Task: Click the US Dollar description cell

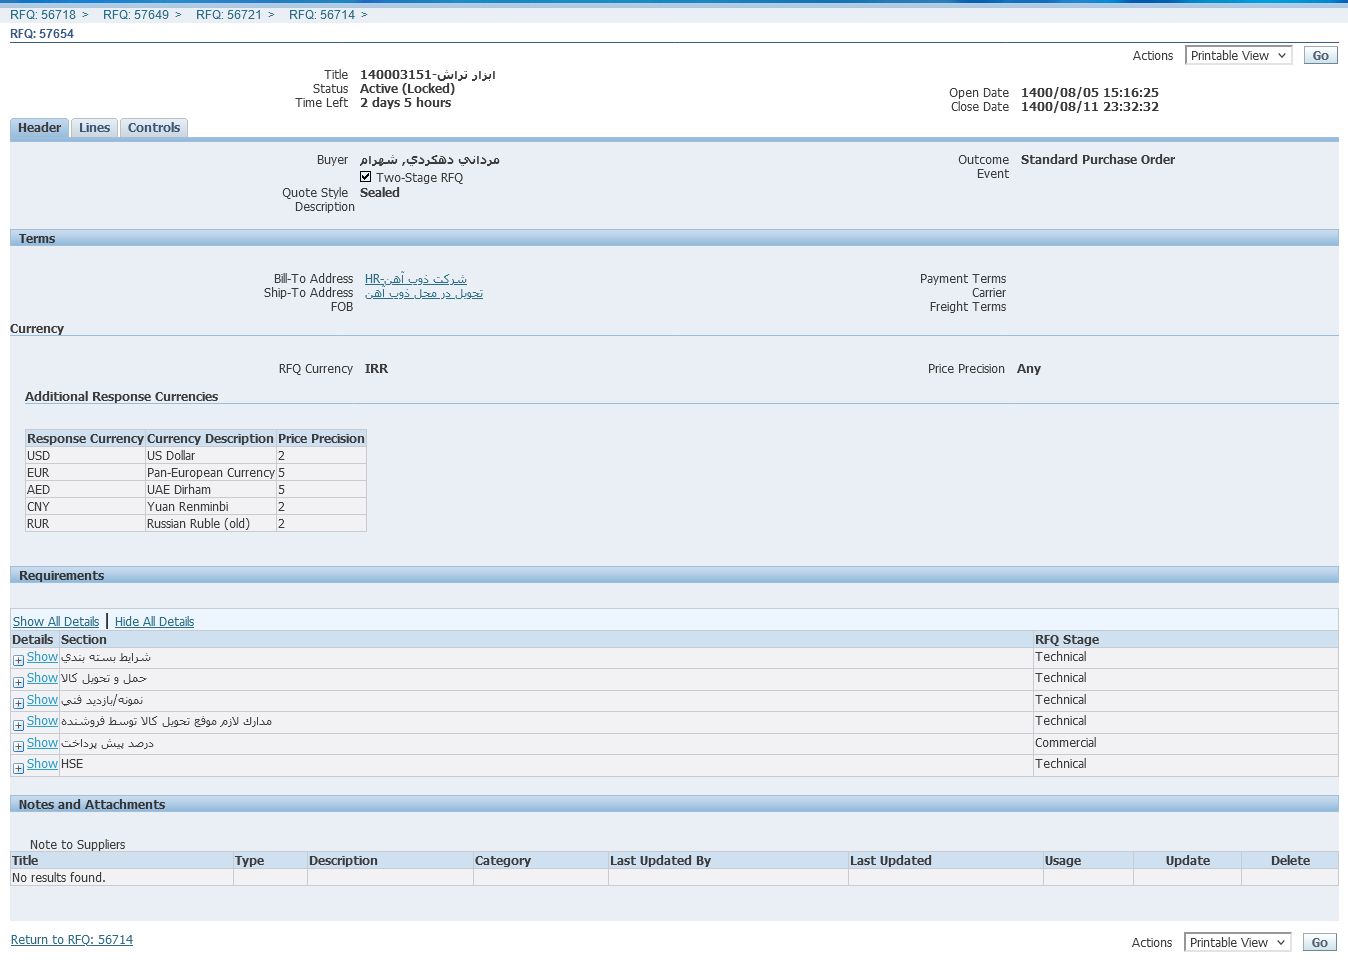Action: [211, 456]
